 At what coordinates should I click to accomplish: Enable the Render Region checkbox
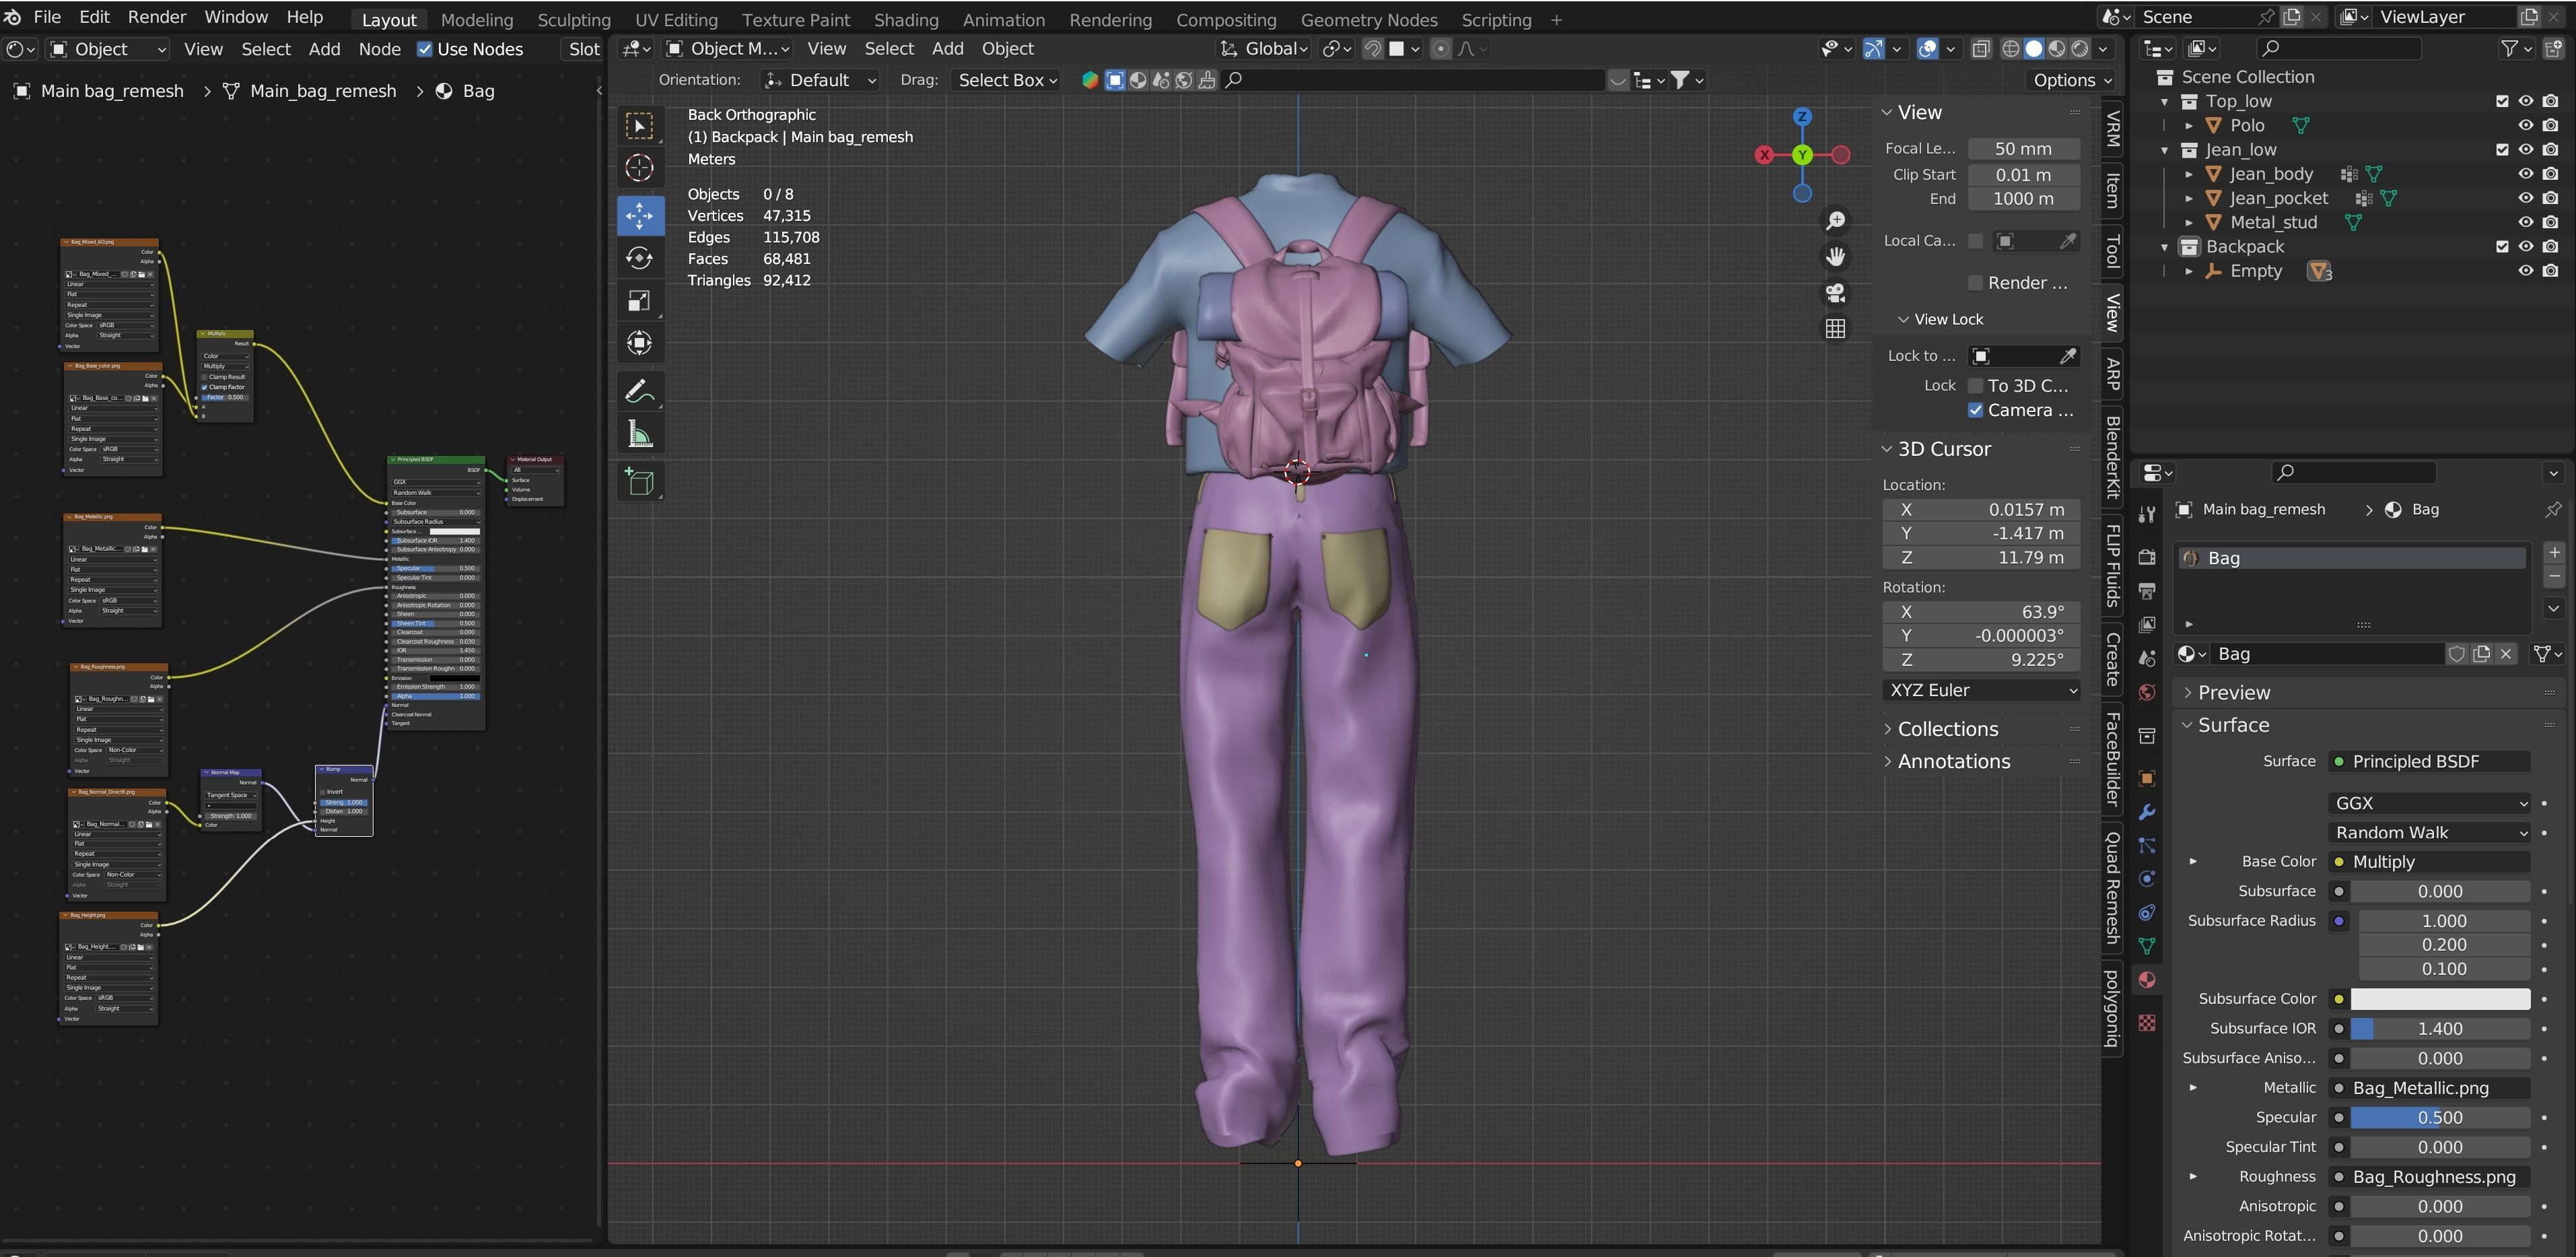1976,283
